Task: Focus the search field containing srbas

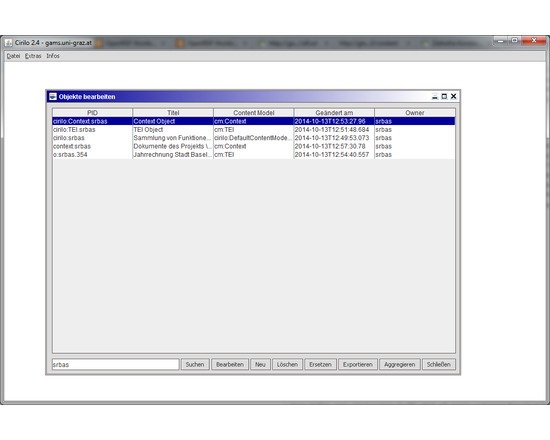Action: click(x=115, y=365)
